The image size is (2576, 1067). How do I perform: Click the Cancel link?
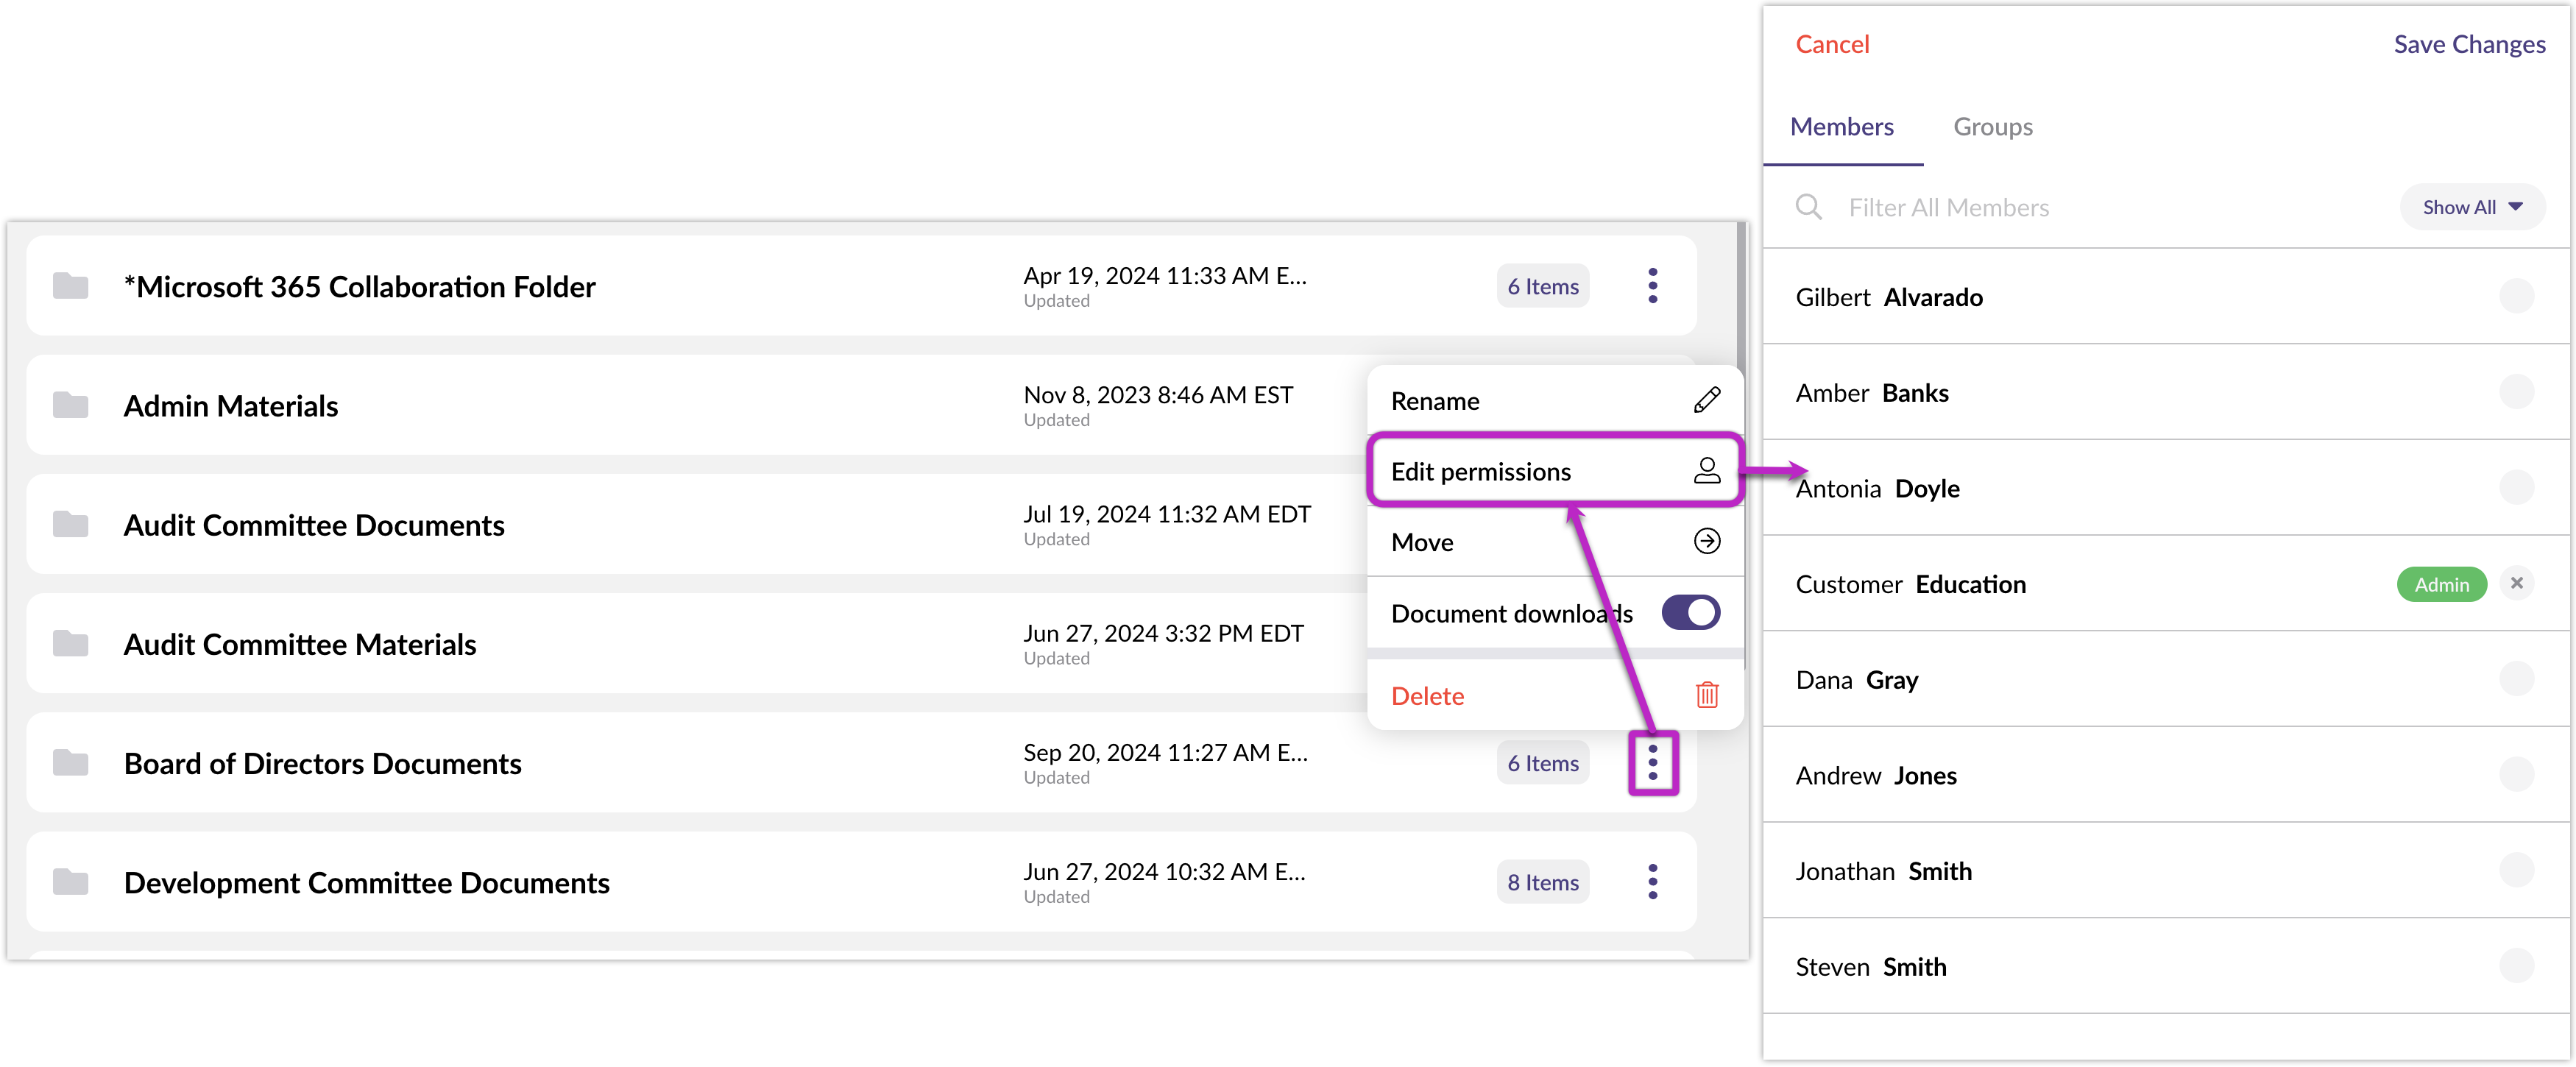1831,44
